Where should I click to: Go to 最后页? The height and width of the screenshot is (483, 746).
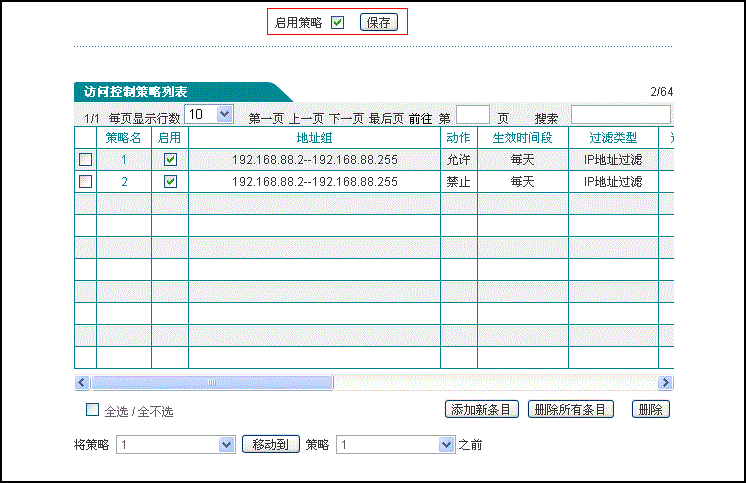click(x=386, y=118)
